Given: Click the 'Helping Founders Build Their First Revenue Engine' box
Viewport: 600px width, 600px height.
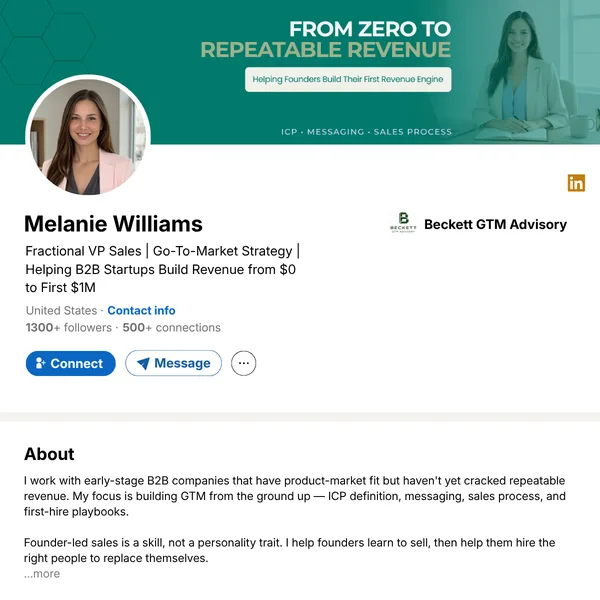Looking at the screenshot, I should click(348, 80).
